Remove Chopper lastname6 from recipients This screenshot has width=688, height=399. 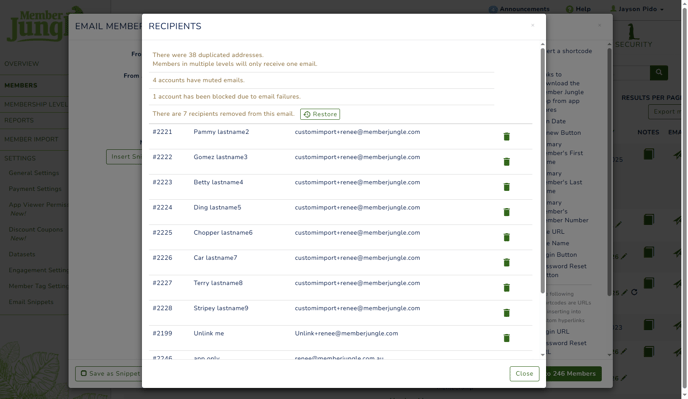(506, 237)
